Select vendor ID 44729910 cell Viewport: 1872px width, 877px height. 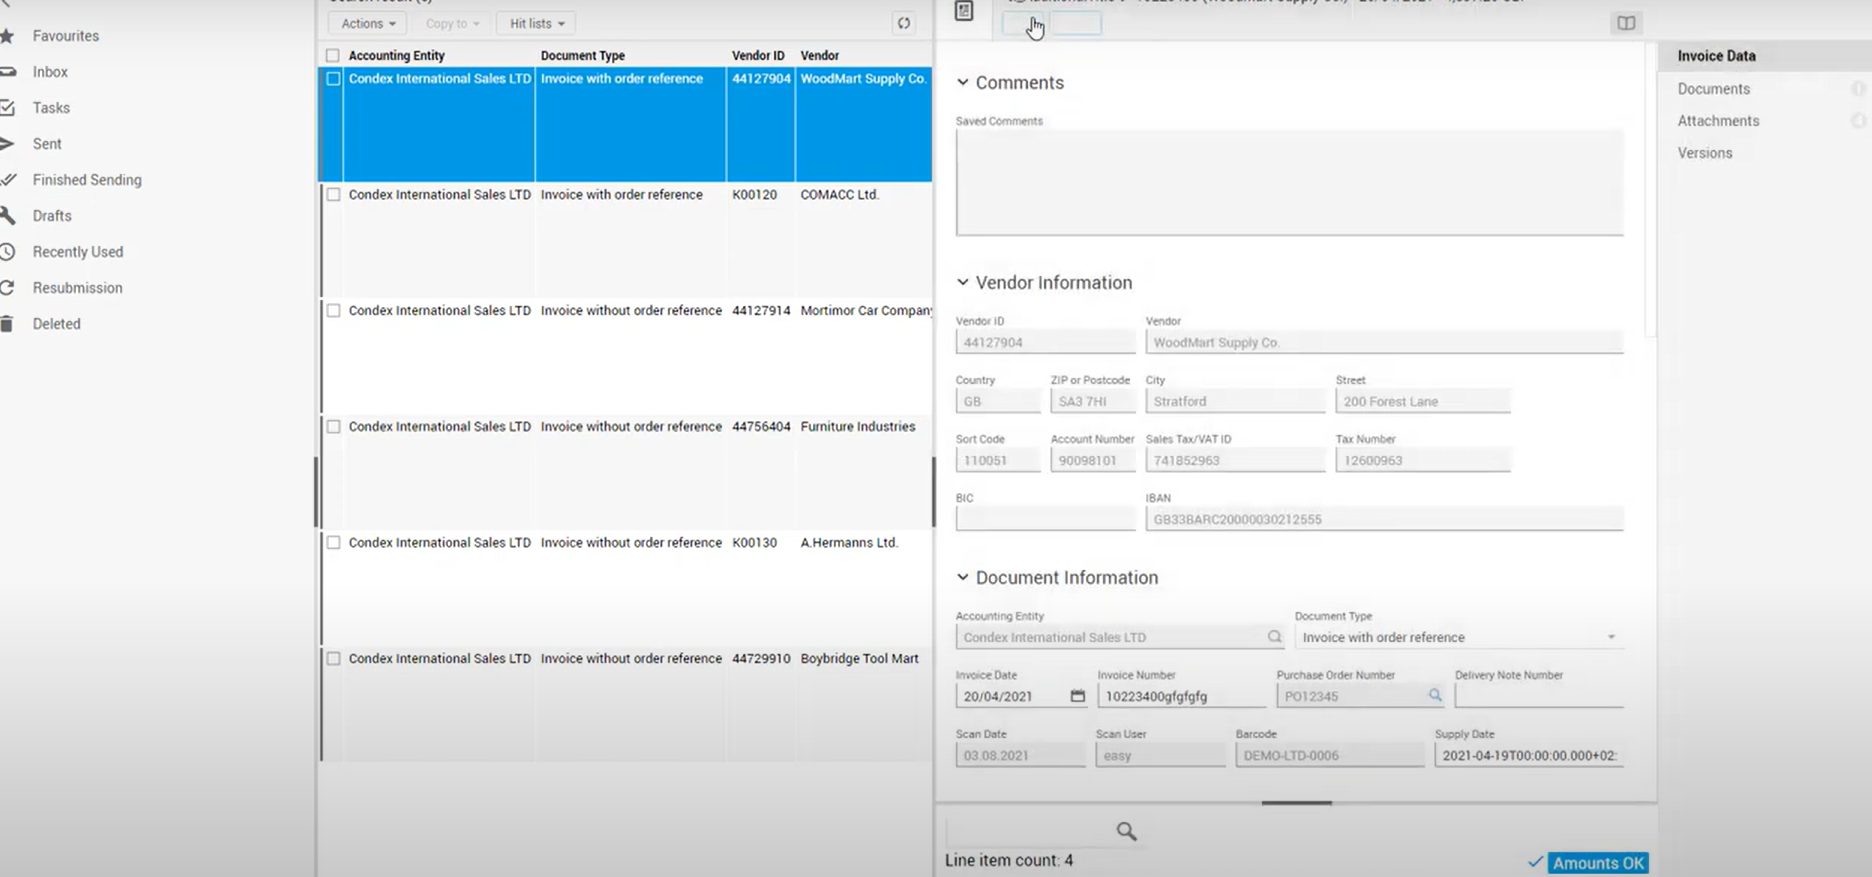[761, 659]
